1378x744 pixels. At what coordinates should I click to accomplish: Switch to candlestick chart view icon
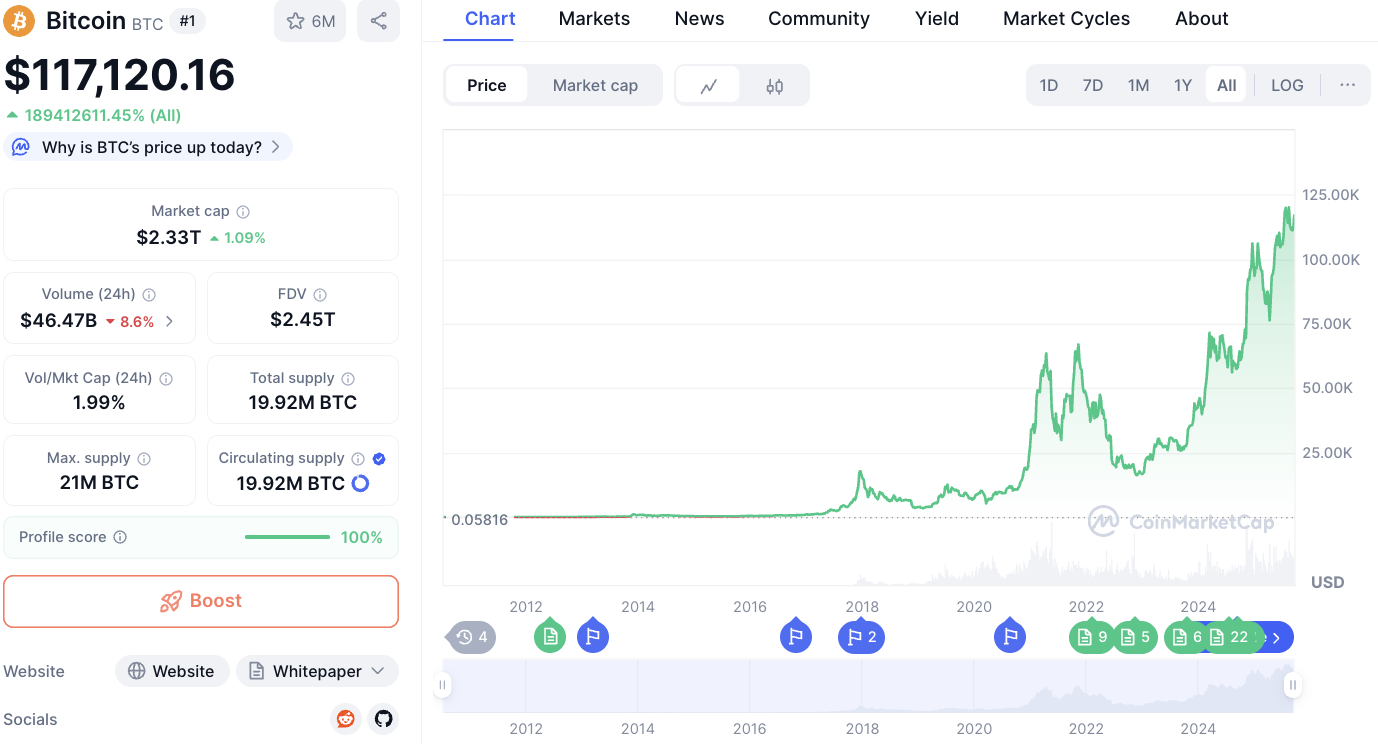(775, 86)
